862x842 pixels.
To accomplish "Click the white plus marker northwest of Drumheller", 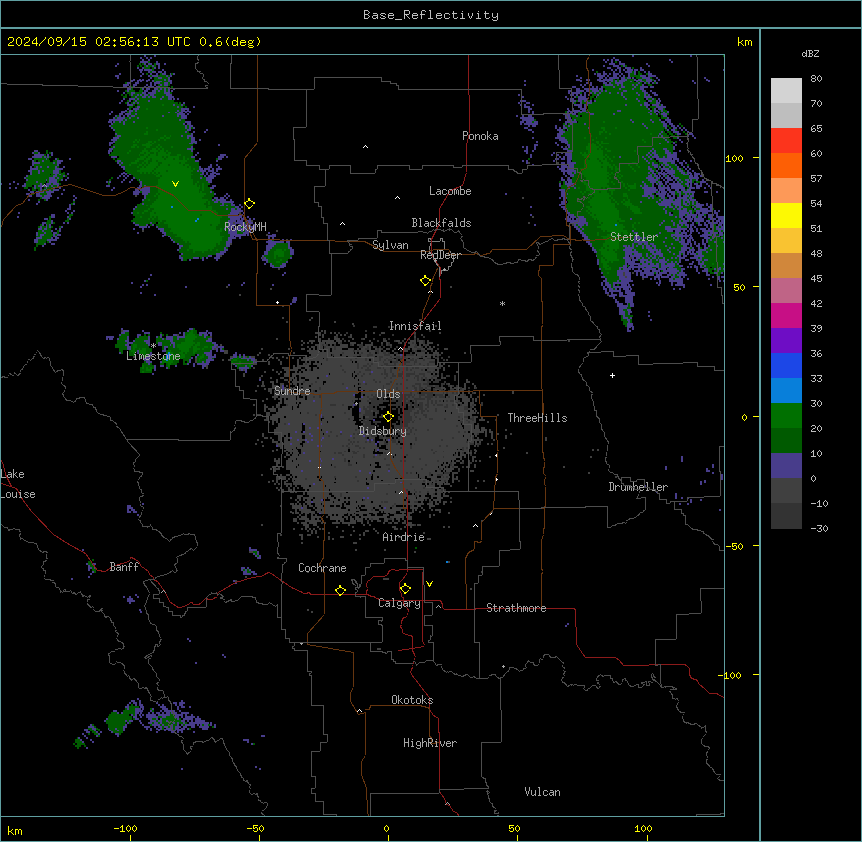I will [x=612, y=375].
